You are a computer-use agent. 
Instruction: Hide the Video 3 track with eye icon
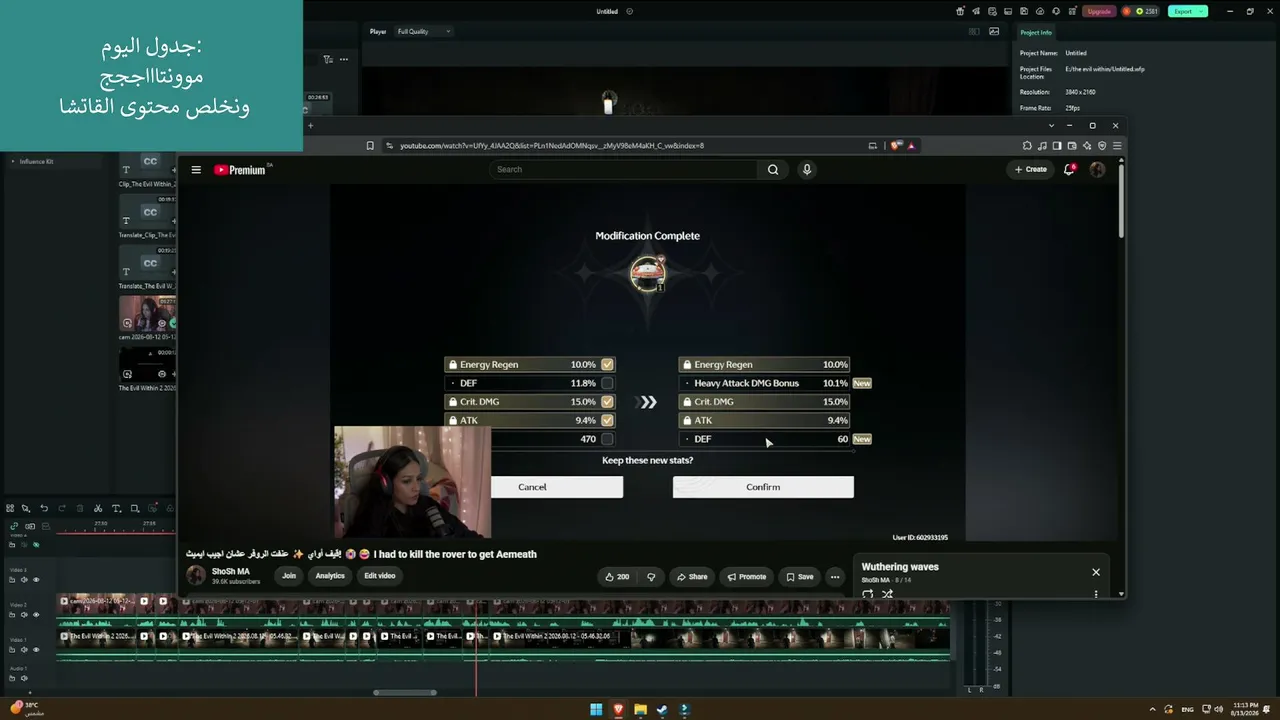click(36, 580)
